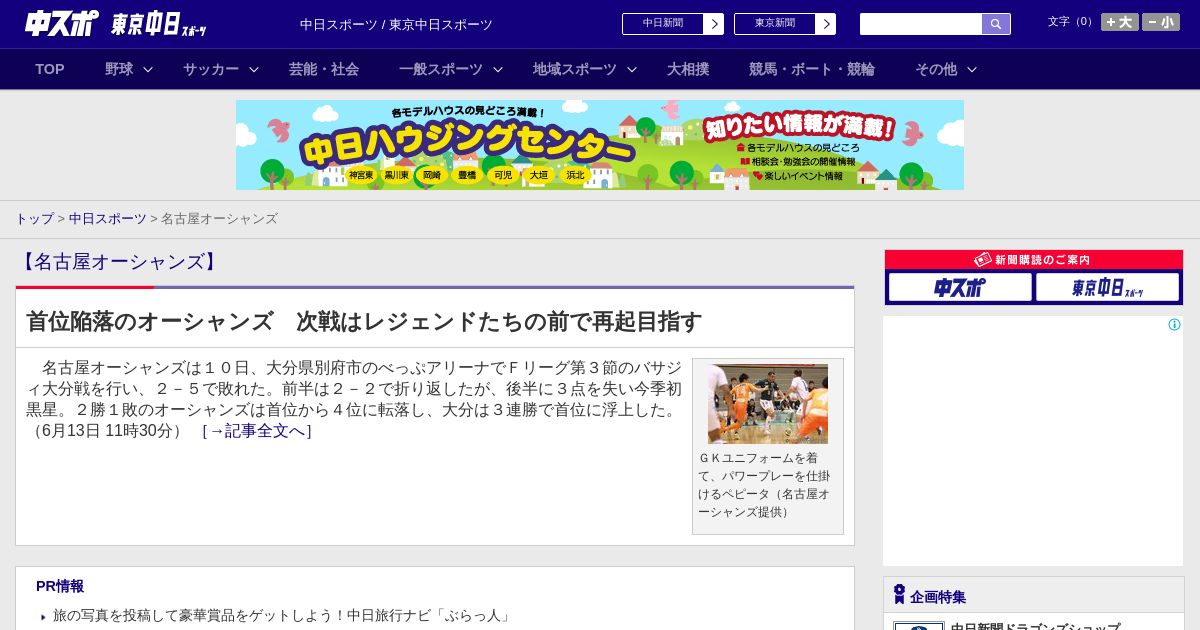Expand chevron next to 一般スポーツ
The image size is (1200, 630).
pyautogui.click(x=498, y=69)
